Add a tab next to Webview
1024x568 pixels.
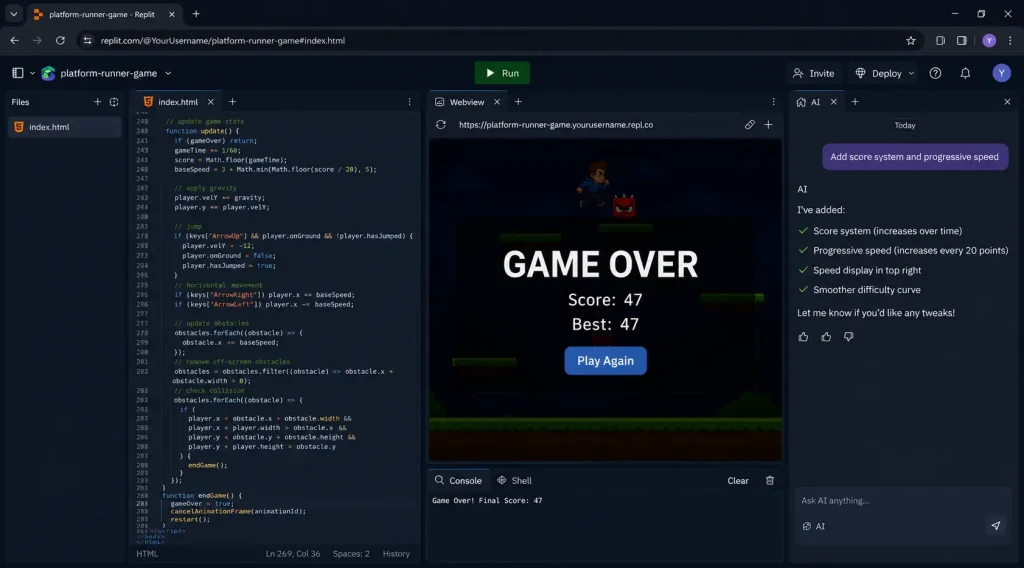[518, 102]
